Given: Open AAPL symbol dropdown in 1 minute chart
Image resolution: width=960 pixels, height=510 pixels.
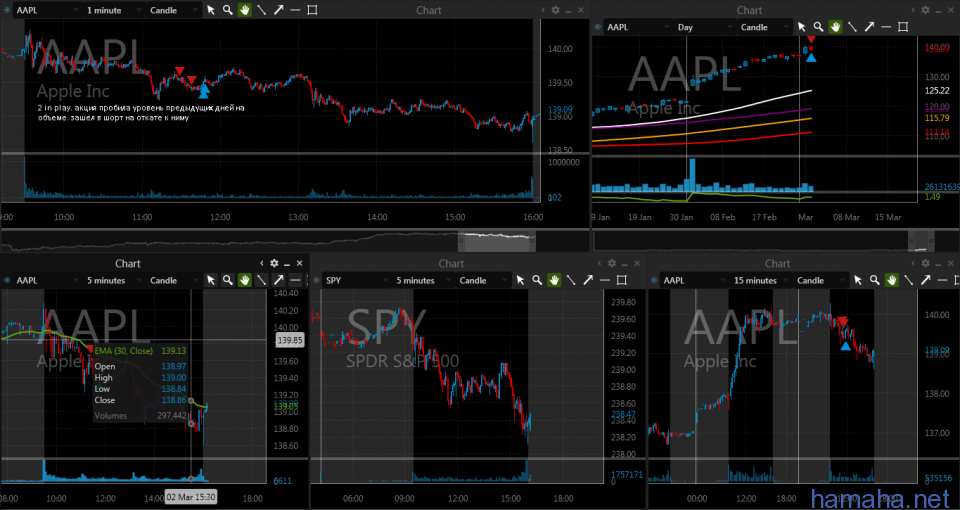Looking at the screenshot, I should click(47, 10).
